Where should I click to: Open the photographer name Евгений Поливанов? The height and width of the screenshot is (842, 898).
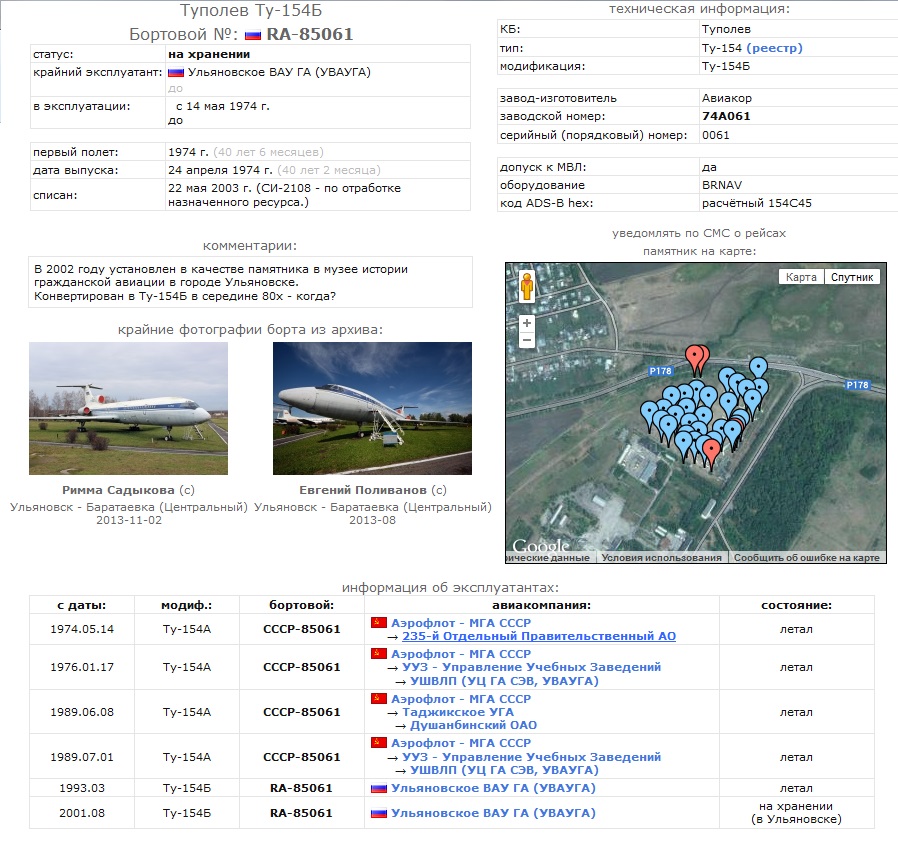tap(362, 490)
